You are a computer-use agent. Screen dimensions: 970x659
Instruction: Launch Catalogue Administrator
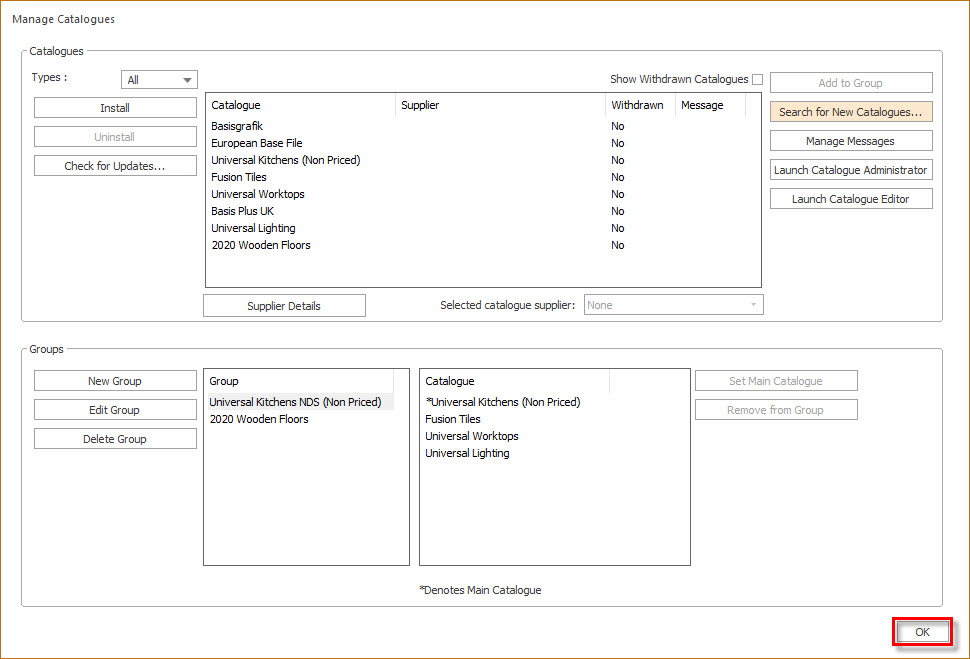(x=850, y=169)
